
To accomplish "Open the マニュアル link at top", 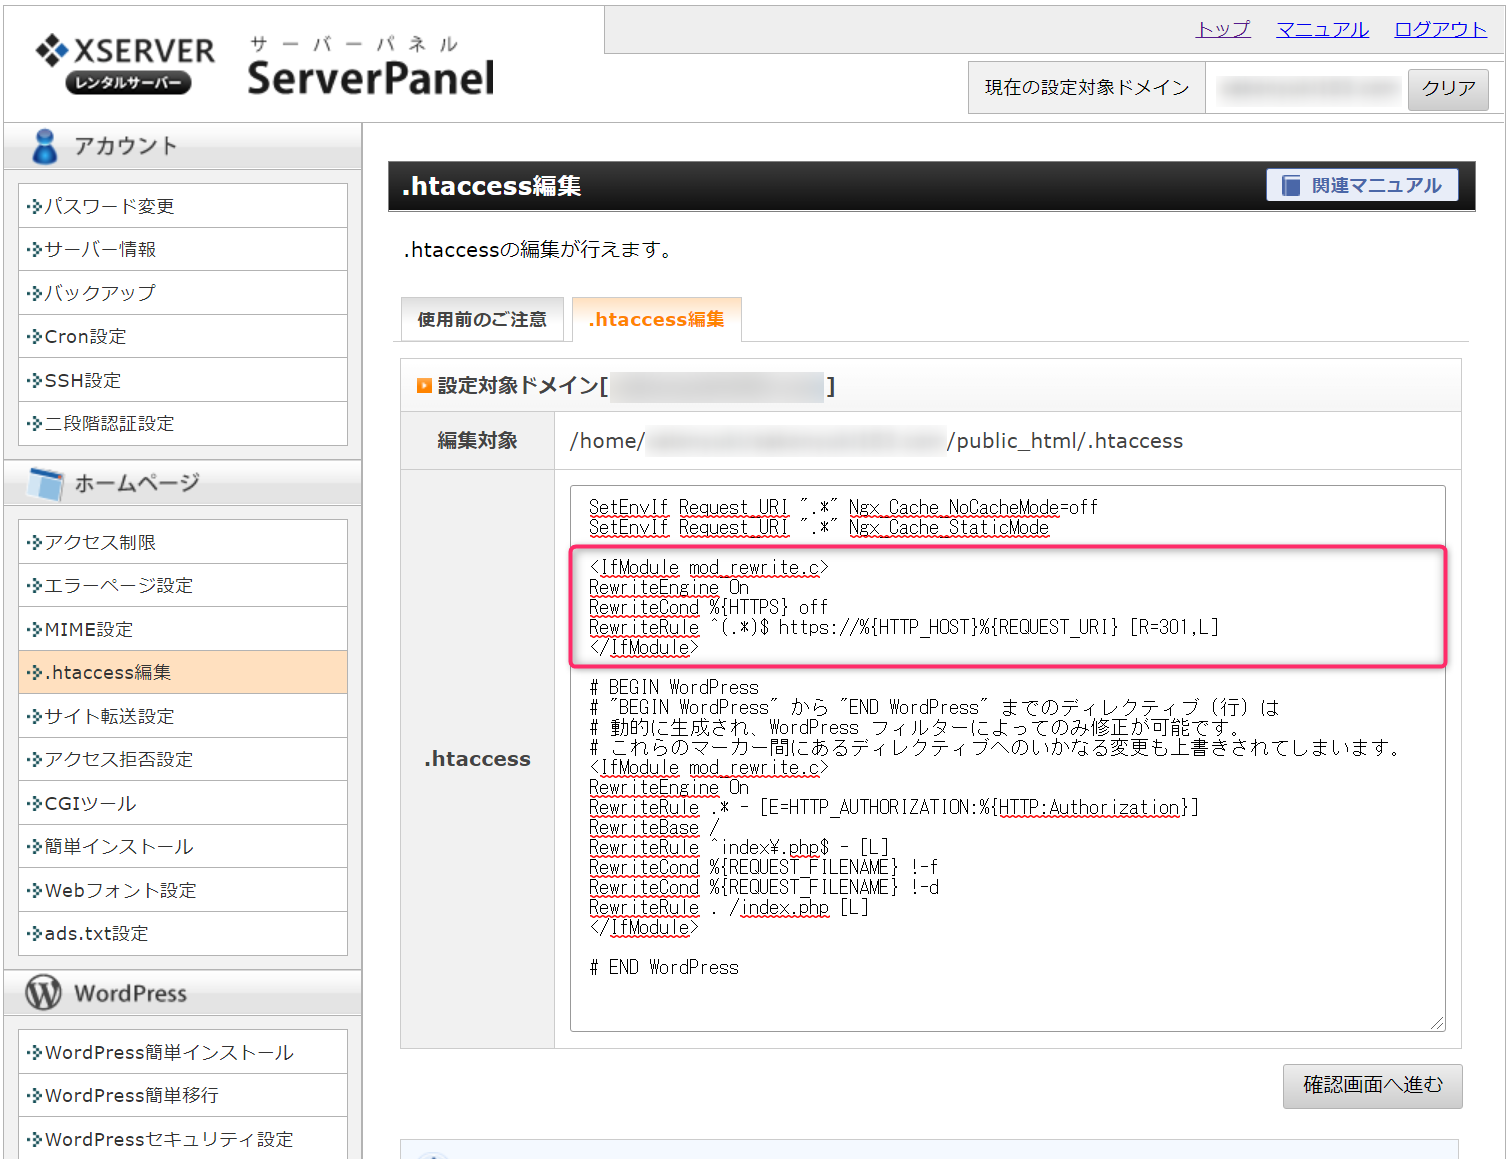I will click(1321, 29).
